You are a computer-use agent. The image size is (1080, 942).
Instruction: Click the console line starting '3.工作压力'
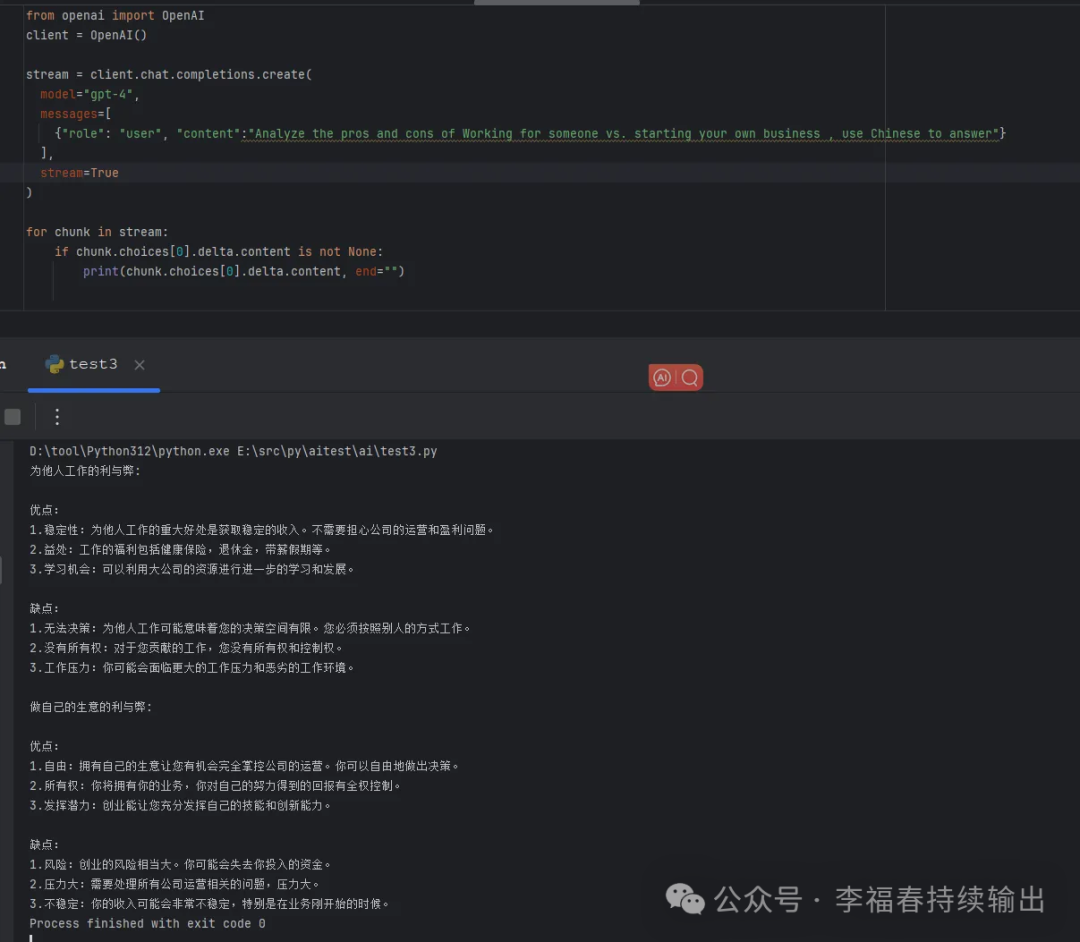[192, 668]
